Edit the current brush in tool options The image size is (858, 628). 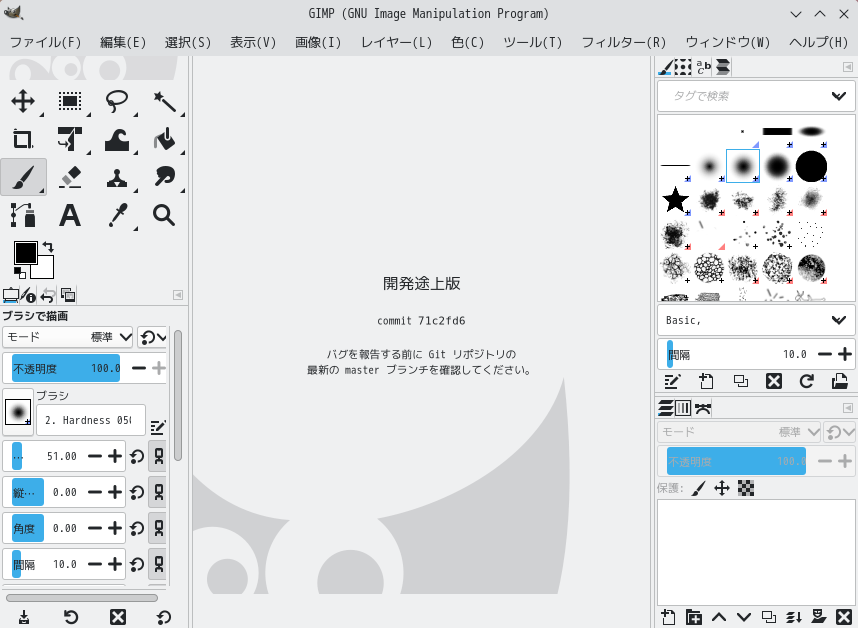pos(158,427)
